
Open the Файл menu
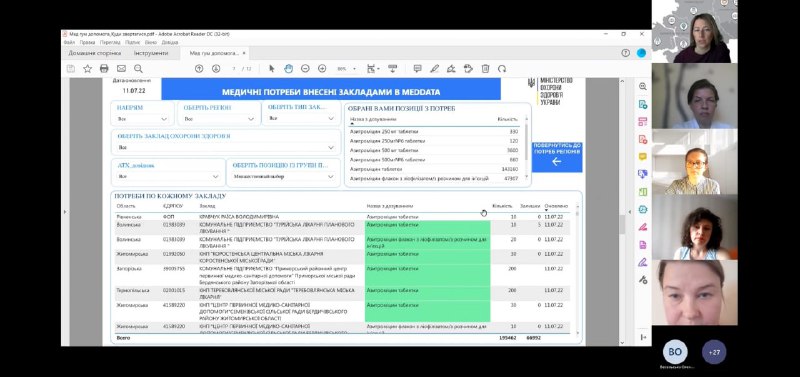(69, 42)
